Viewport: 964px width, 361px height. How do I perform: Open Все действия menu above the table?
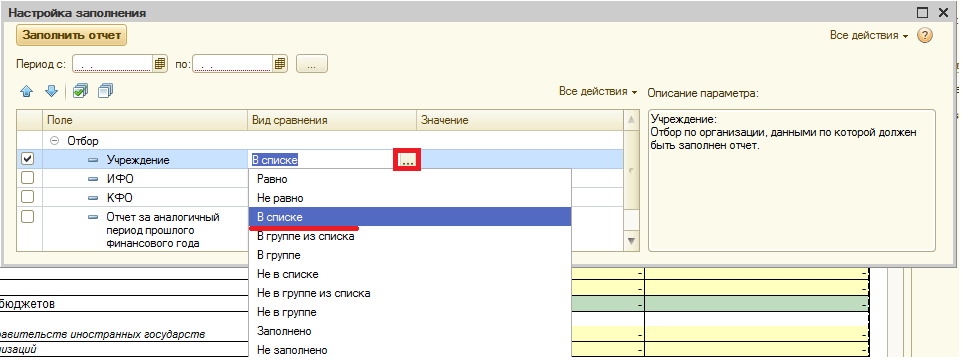pos(598,91)
